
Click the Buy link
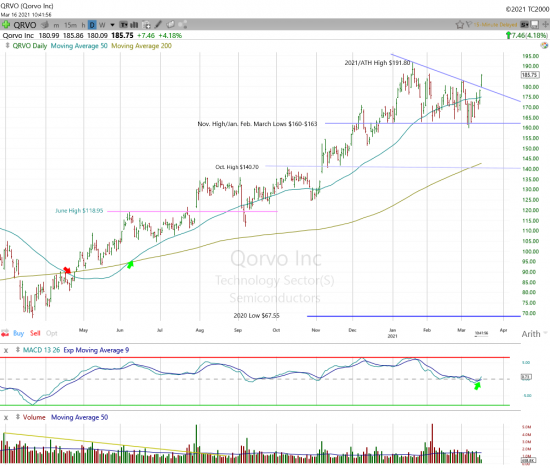pos(19,333)
